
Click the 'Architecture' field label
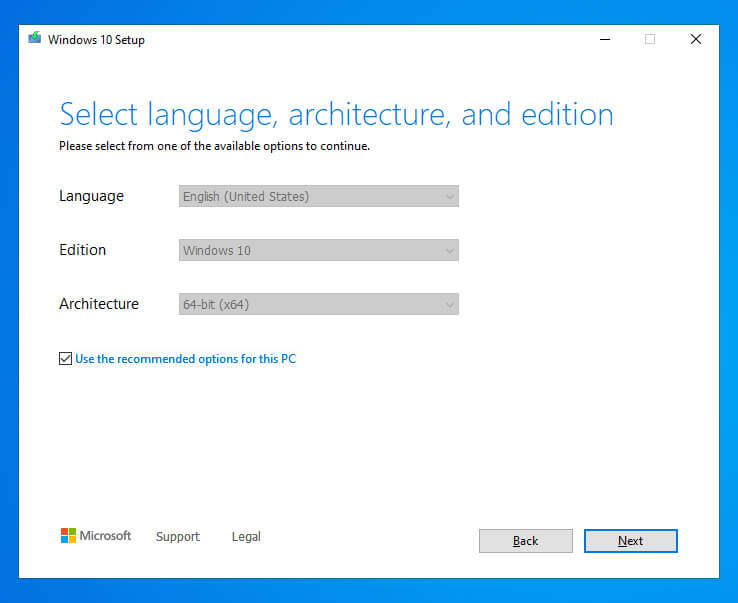pos(99,304)
